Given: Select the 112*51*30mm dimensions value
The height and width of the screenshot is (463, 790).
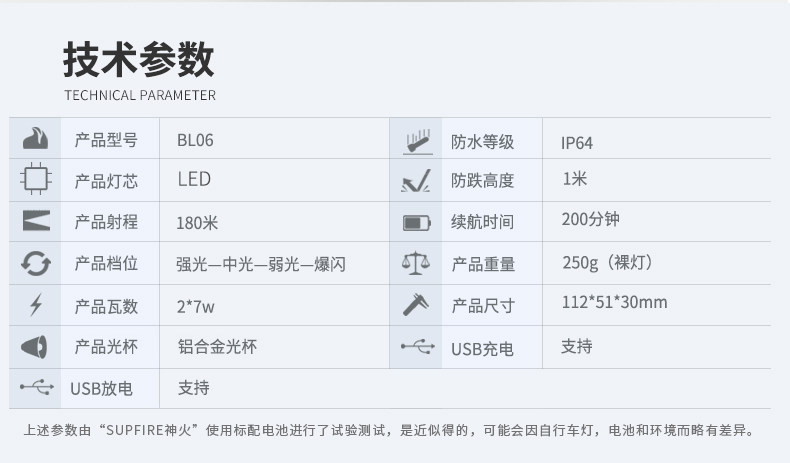Looking at the screenshot, I should point(614,302).
